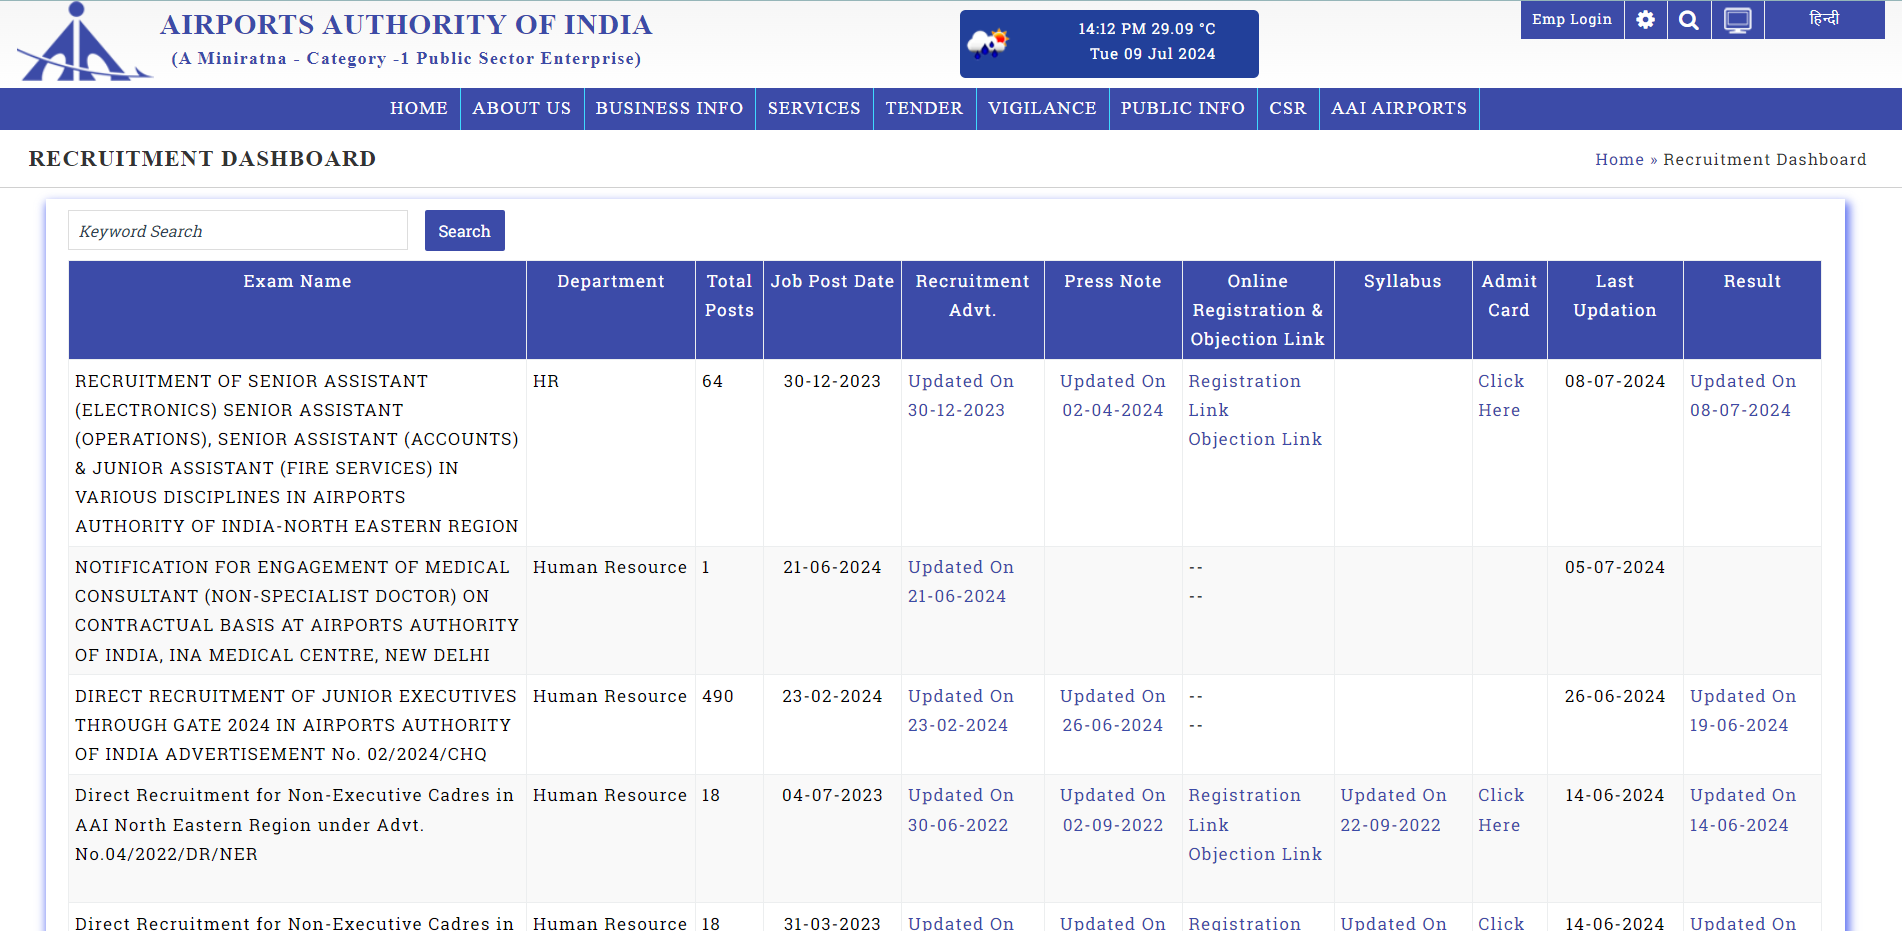This screenshot has width=1902, height=931.
Task: Open the BUSINESS INFO menu
Action: [669, 108]
